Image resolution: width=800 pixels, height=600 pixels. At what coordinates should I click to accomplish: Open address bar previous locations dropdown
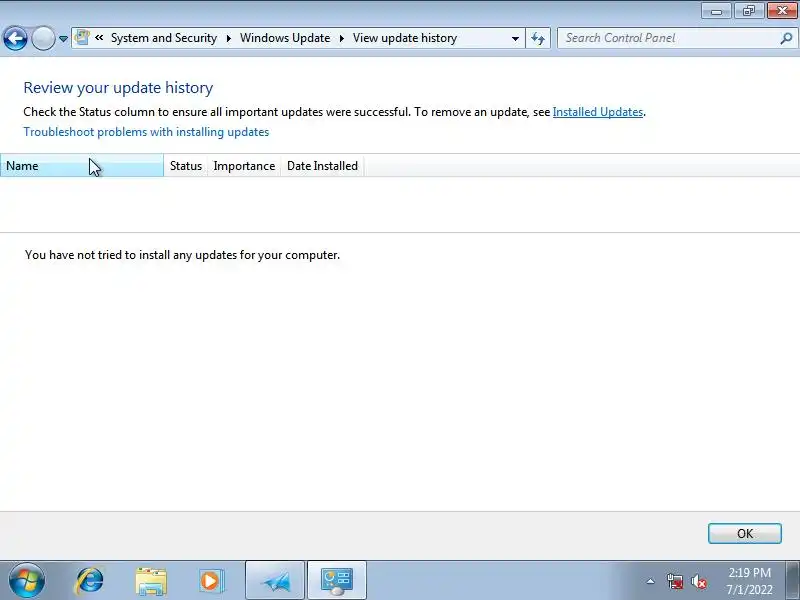[x=515, y=39]
